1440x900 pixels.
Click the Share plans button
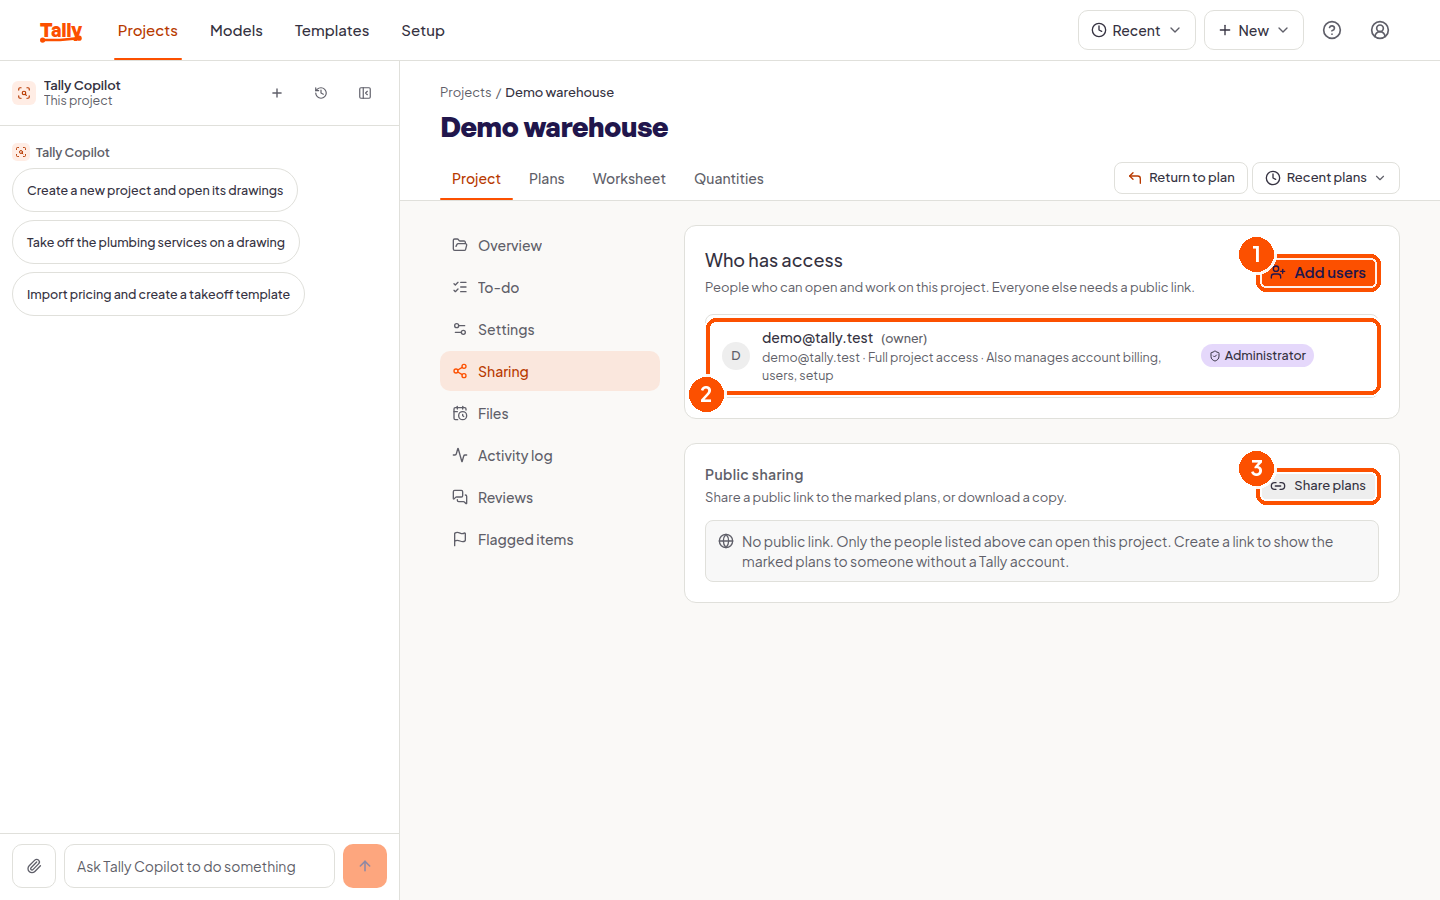coord(1319,486)
